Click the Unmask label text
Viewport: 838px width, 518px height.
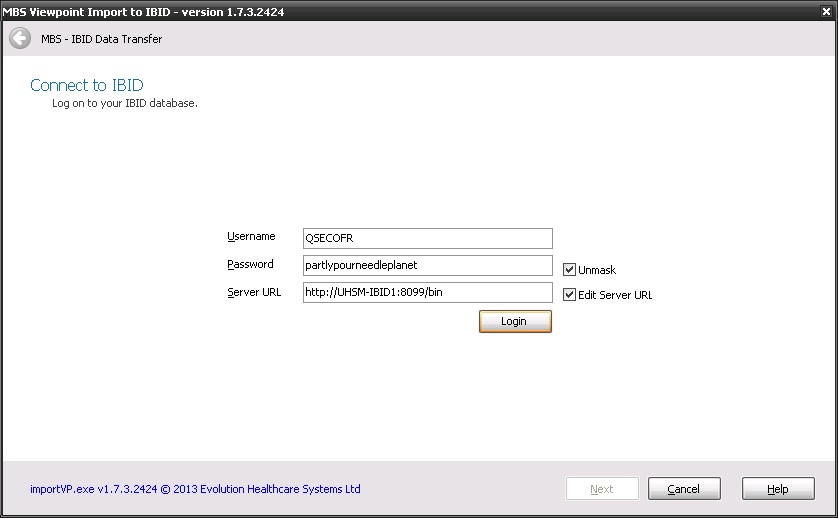click(597, 270)
